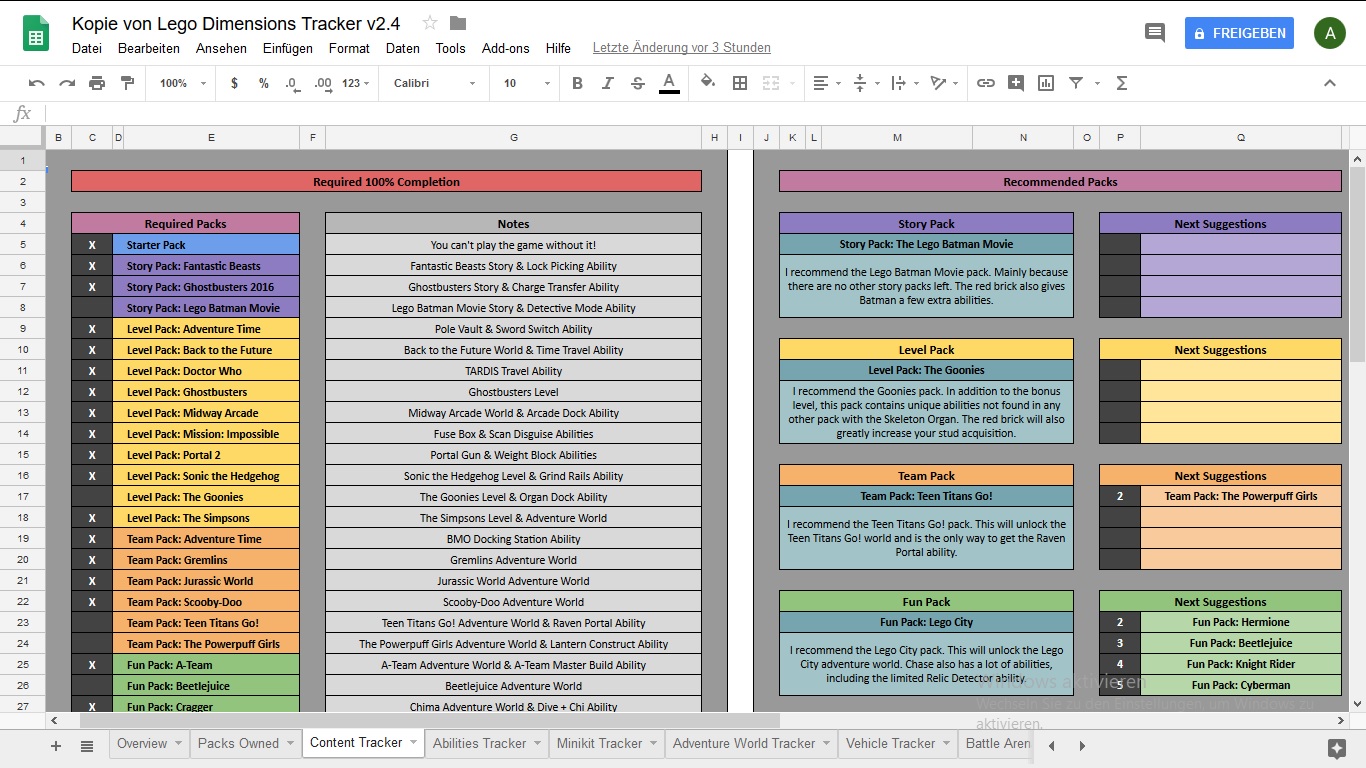Toggle X for Fun Pack: Beetlejuice
This screenshot has width=1366, height=768.
[x=92, y=686]
